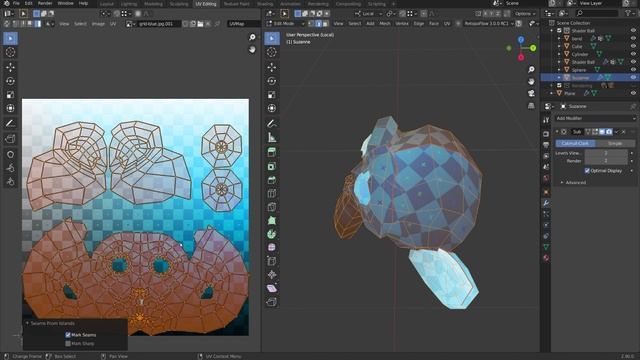Open the Render menu
This screenshot has height=360, width=640.
(x=45, y=3)
